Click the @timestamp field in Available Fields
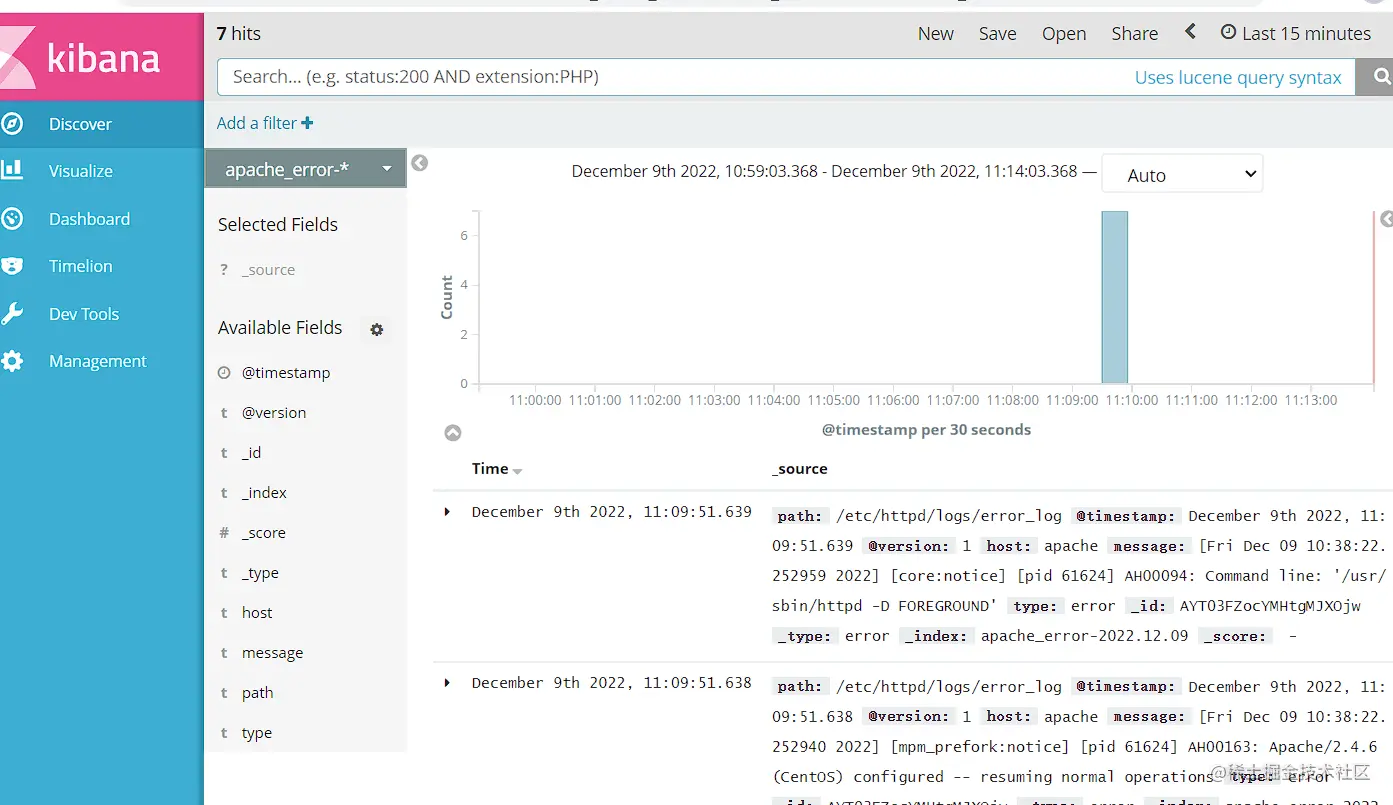The height and width of the screenshot is (805, 1393). 286,373
